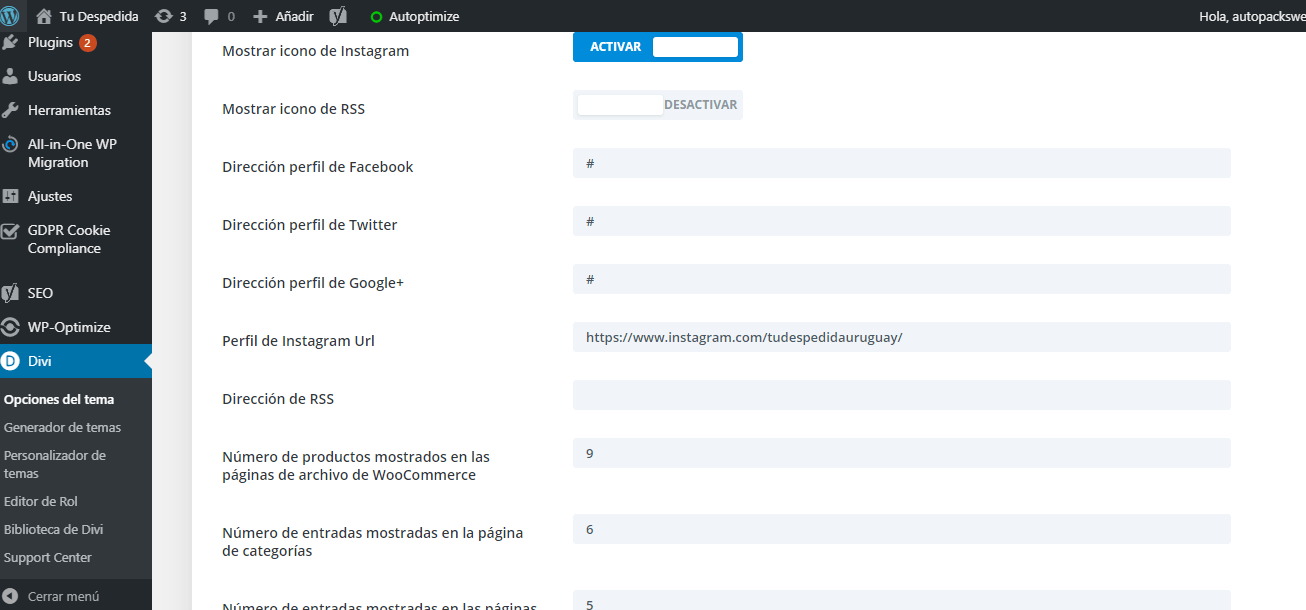
Task: Click the WP-Optimize sidebar icon
Action: pos(11,327)
